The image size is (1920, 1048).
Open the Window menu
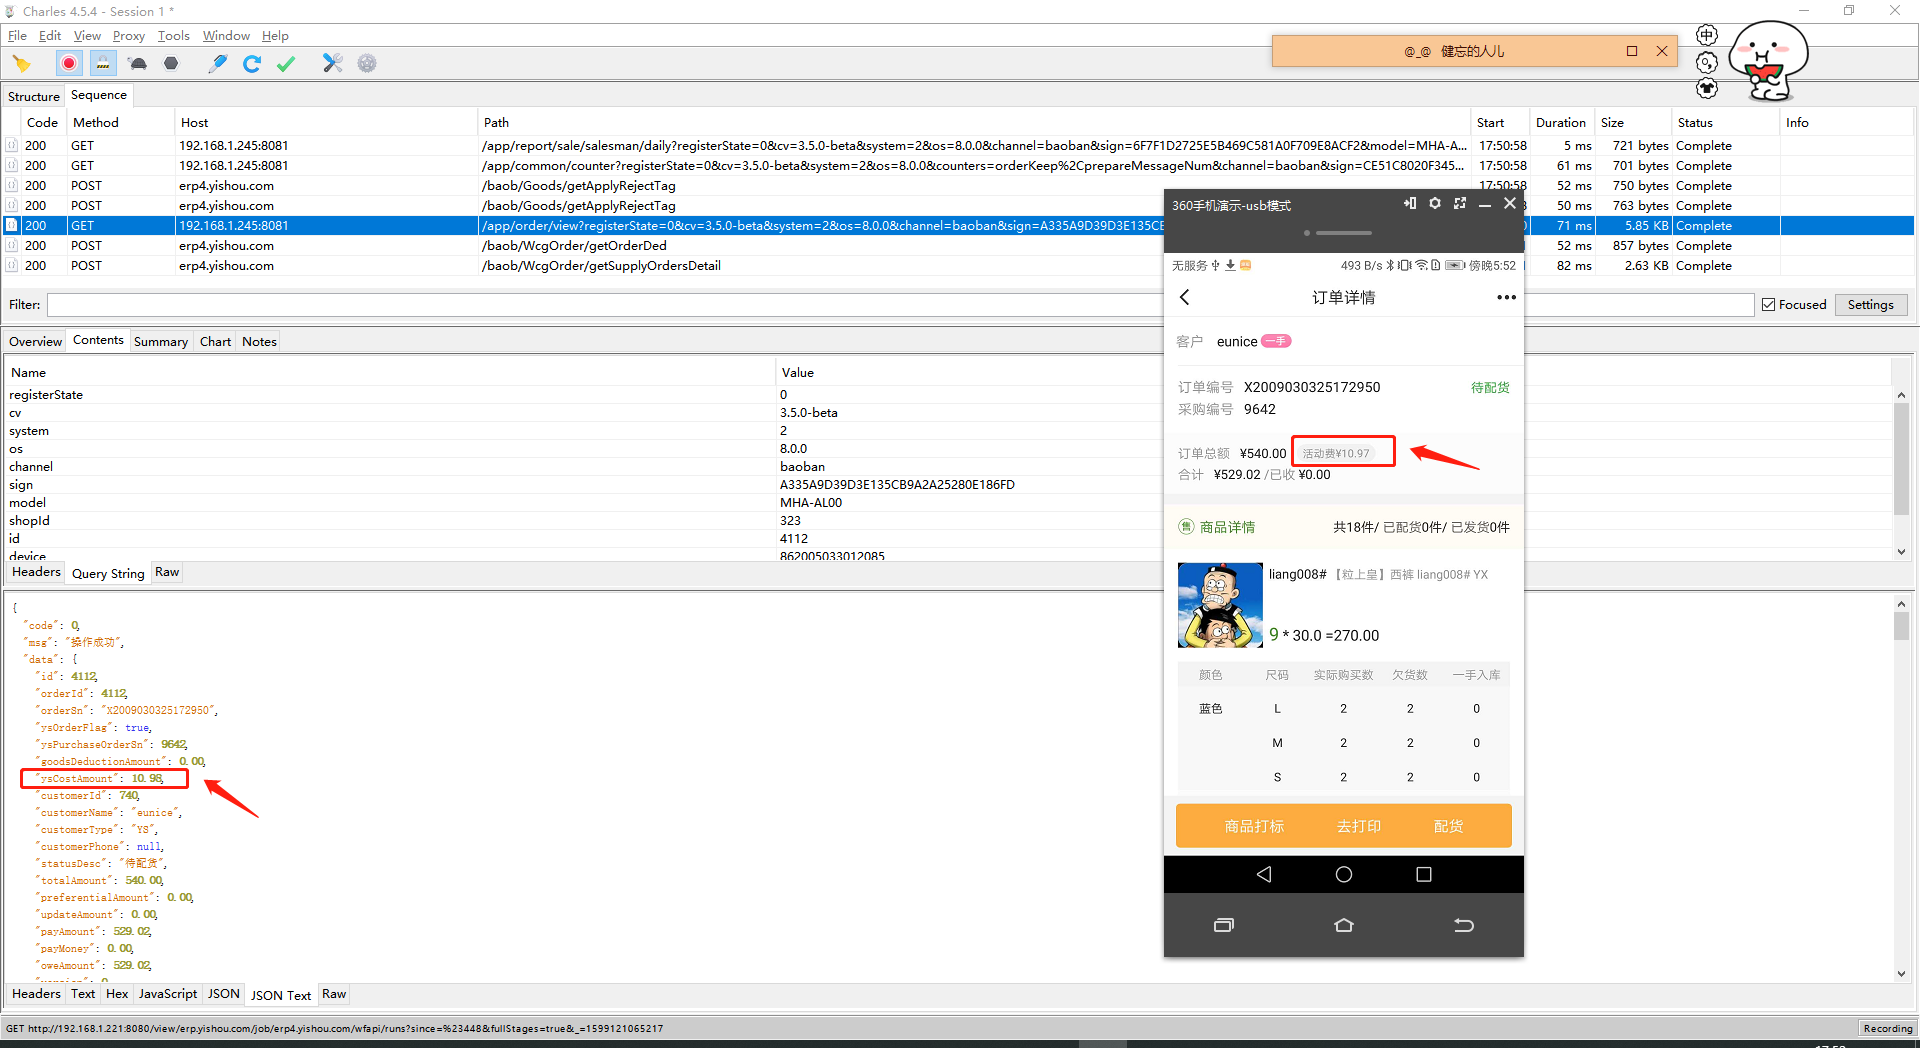coord(226,36)
